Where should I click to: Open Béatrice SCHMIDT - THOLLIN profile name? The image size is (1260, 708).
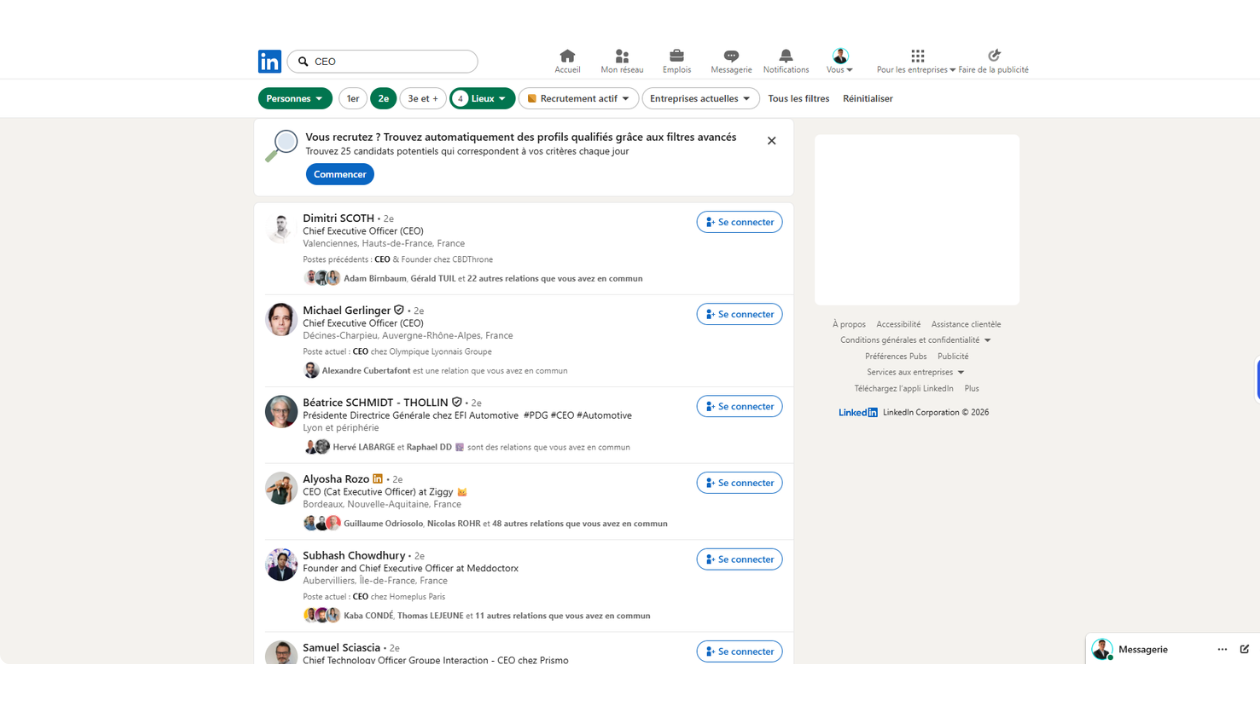[x=376, y=402]
